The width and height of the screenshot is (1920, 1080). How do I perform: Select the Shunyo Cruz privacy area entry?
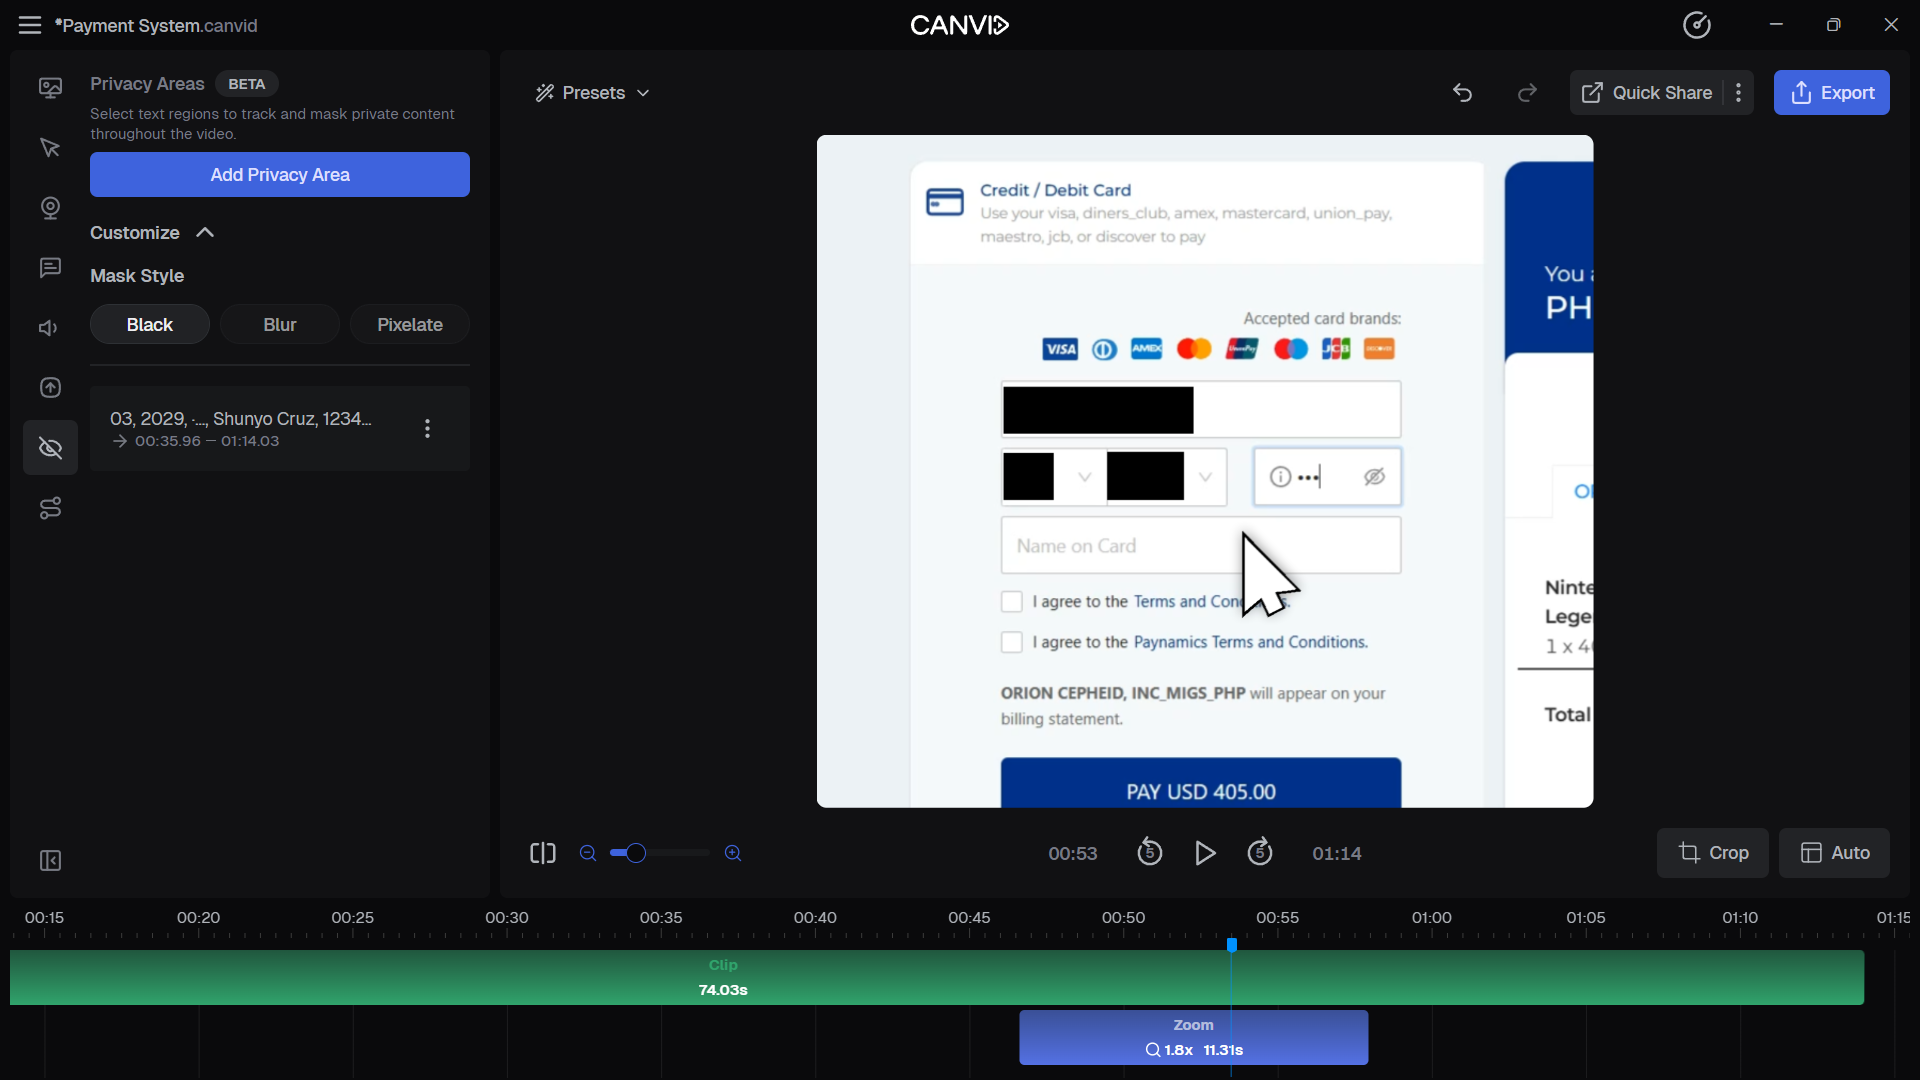click(280, 429)
